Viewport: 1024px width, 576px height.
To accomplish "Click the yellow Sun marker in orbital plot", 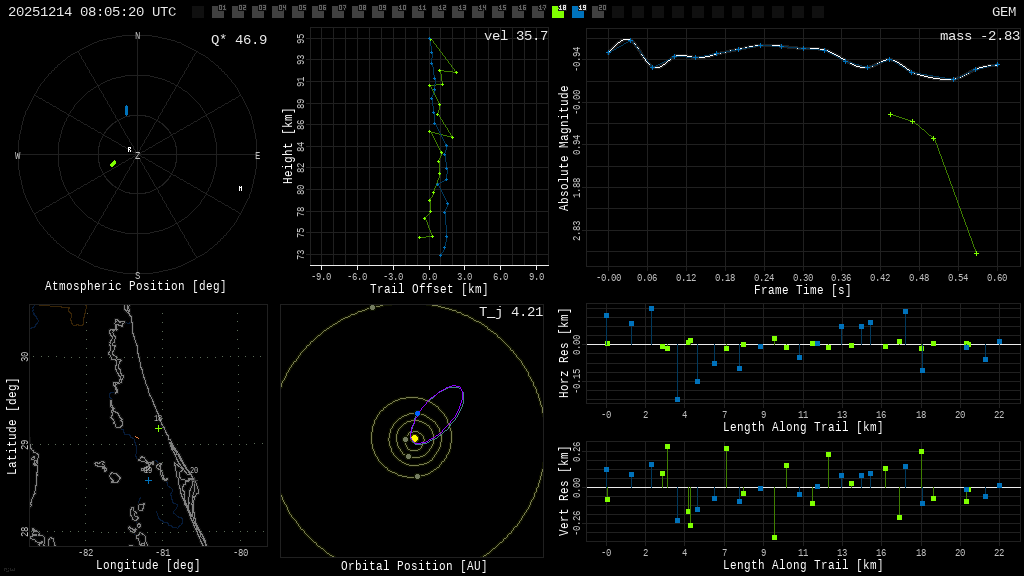I will [x=415, y=438].
